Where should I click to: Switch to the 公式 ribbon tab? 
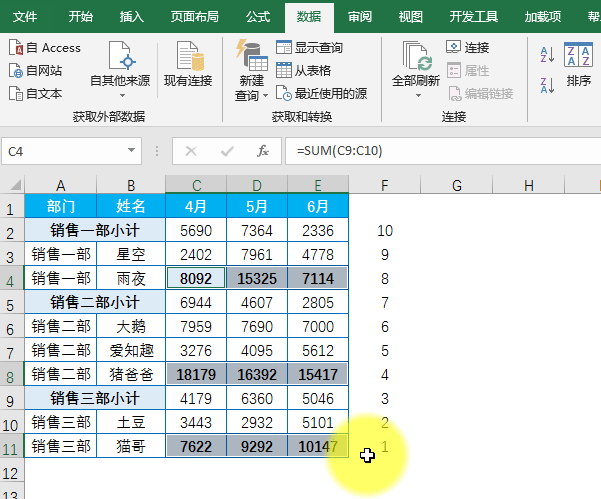click(257, 17)
